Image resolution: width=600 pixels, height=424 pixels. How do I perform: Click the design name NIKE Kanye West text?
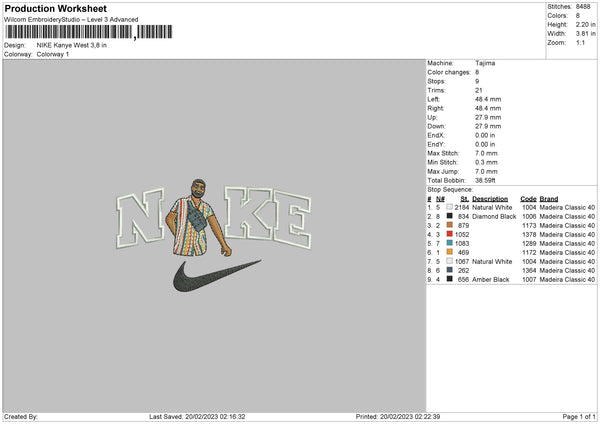tap(72, 45)
